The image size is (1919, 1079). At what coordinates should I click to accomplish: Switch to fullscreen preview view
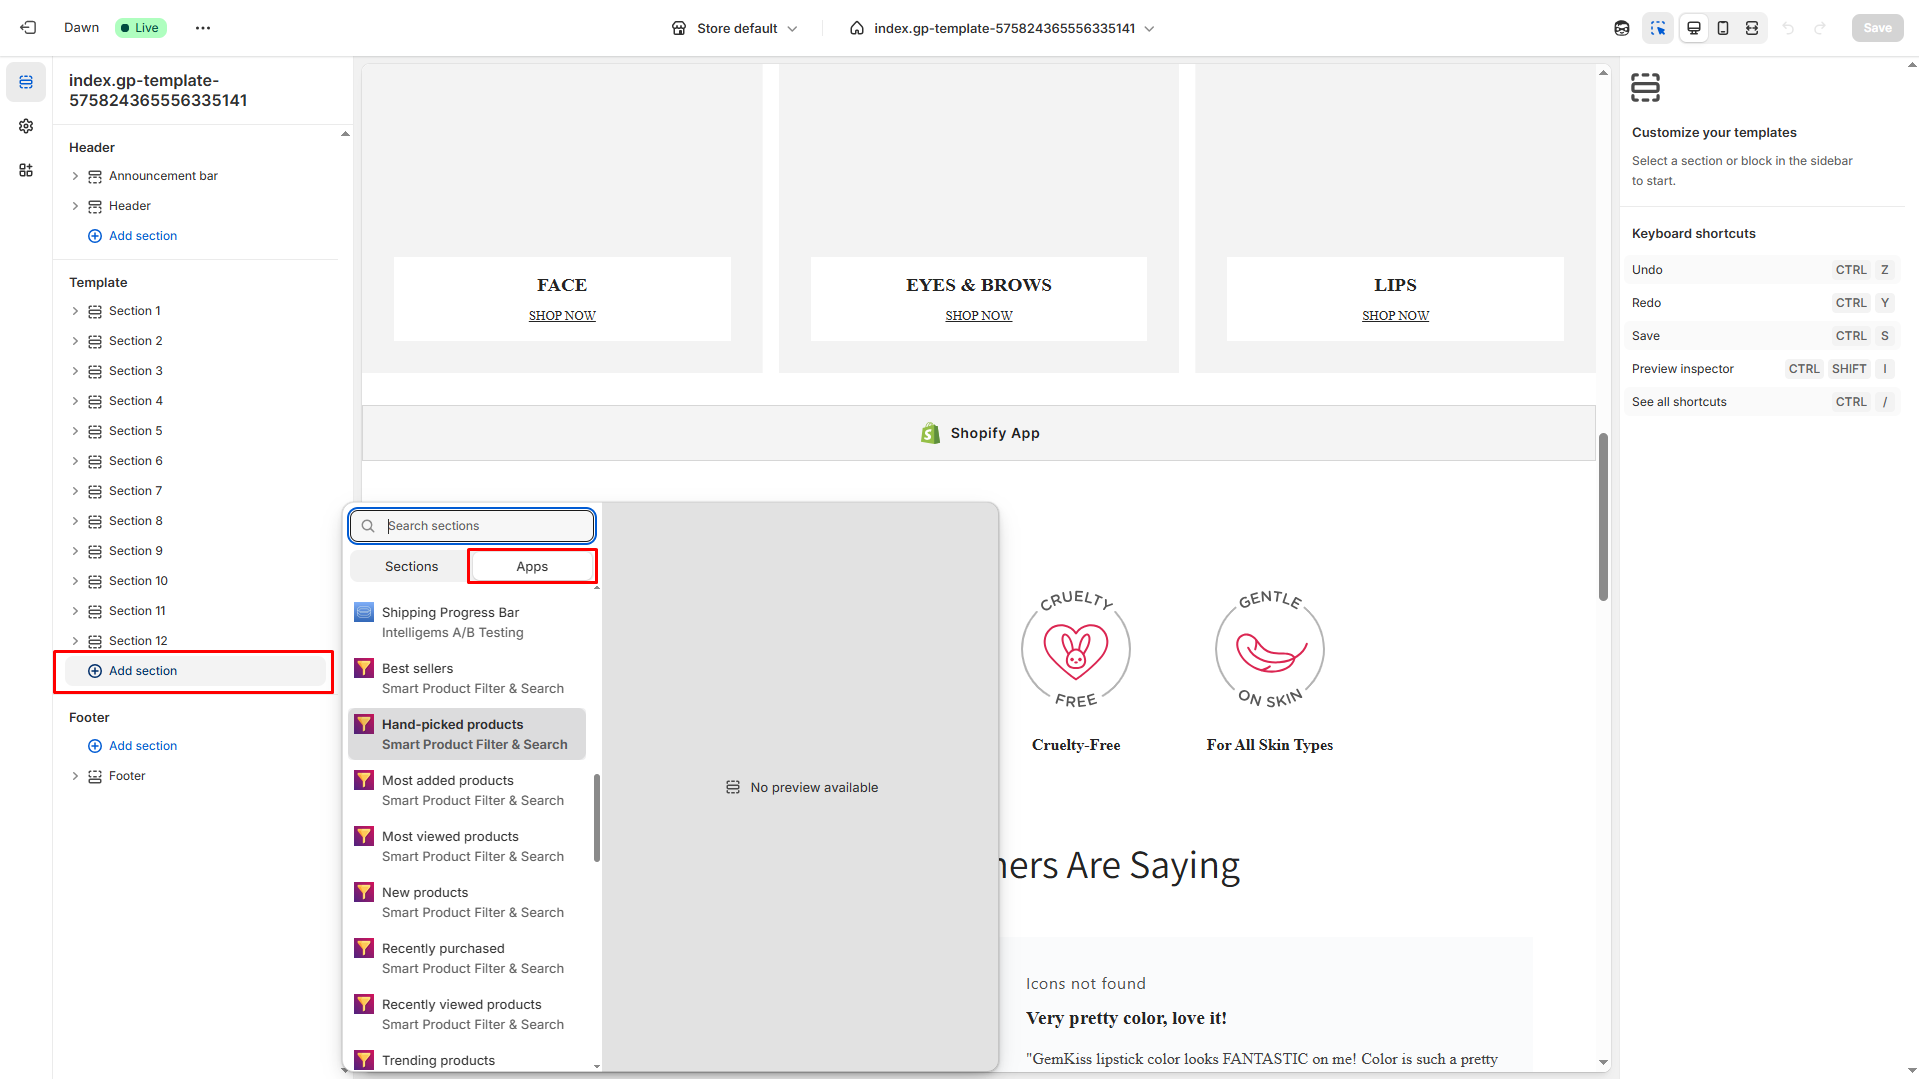coord(1752,28)
